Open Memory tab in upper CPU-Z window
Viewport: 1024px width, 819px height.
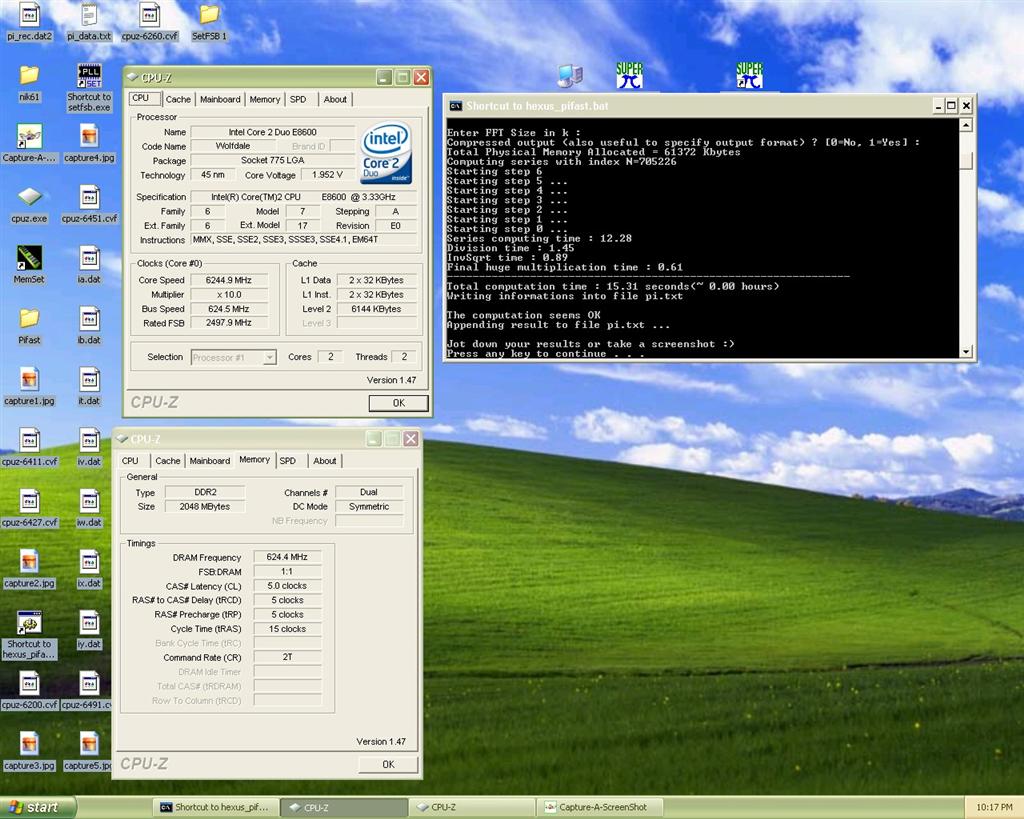tap(264, 99)
